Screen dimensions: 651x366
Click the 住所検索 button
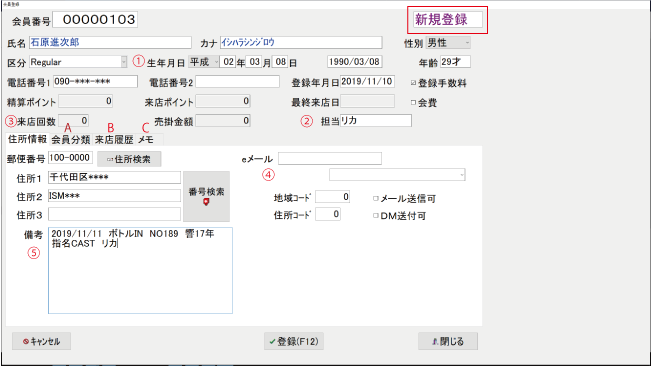pos(129,159)
